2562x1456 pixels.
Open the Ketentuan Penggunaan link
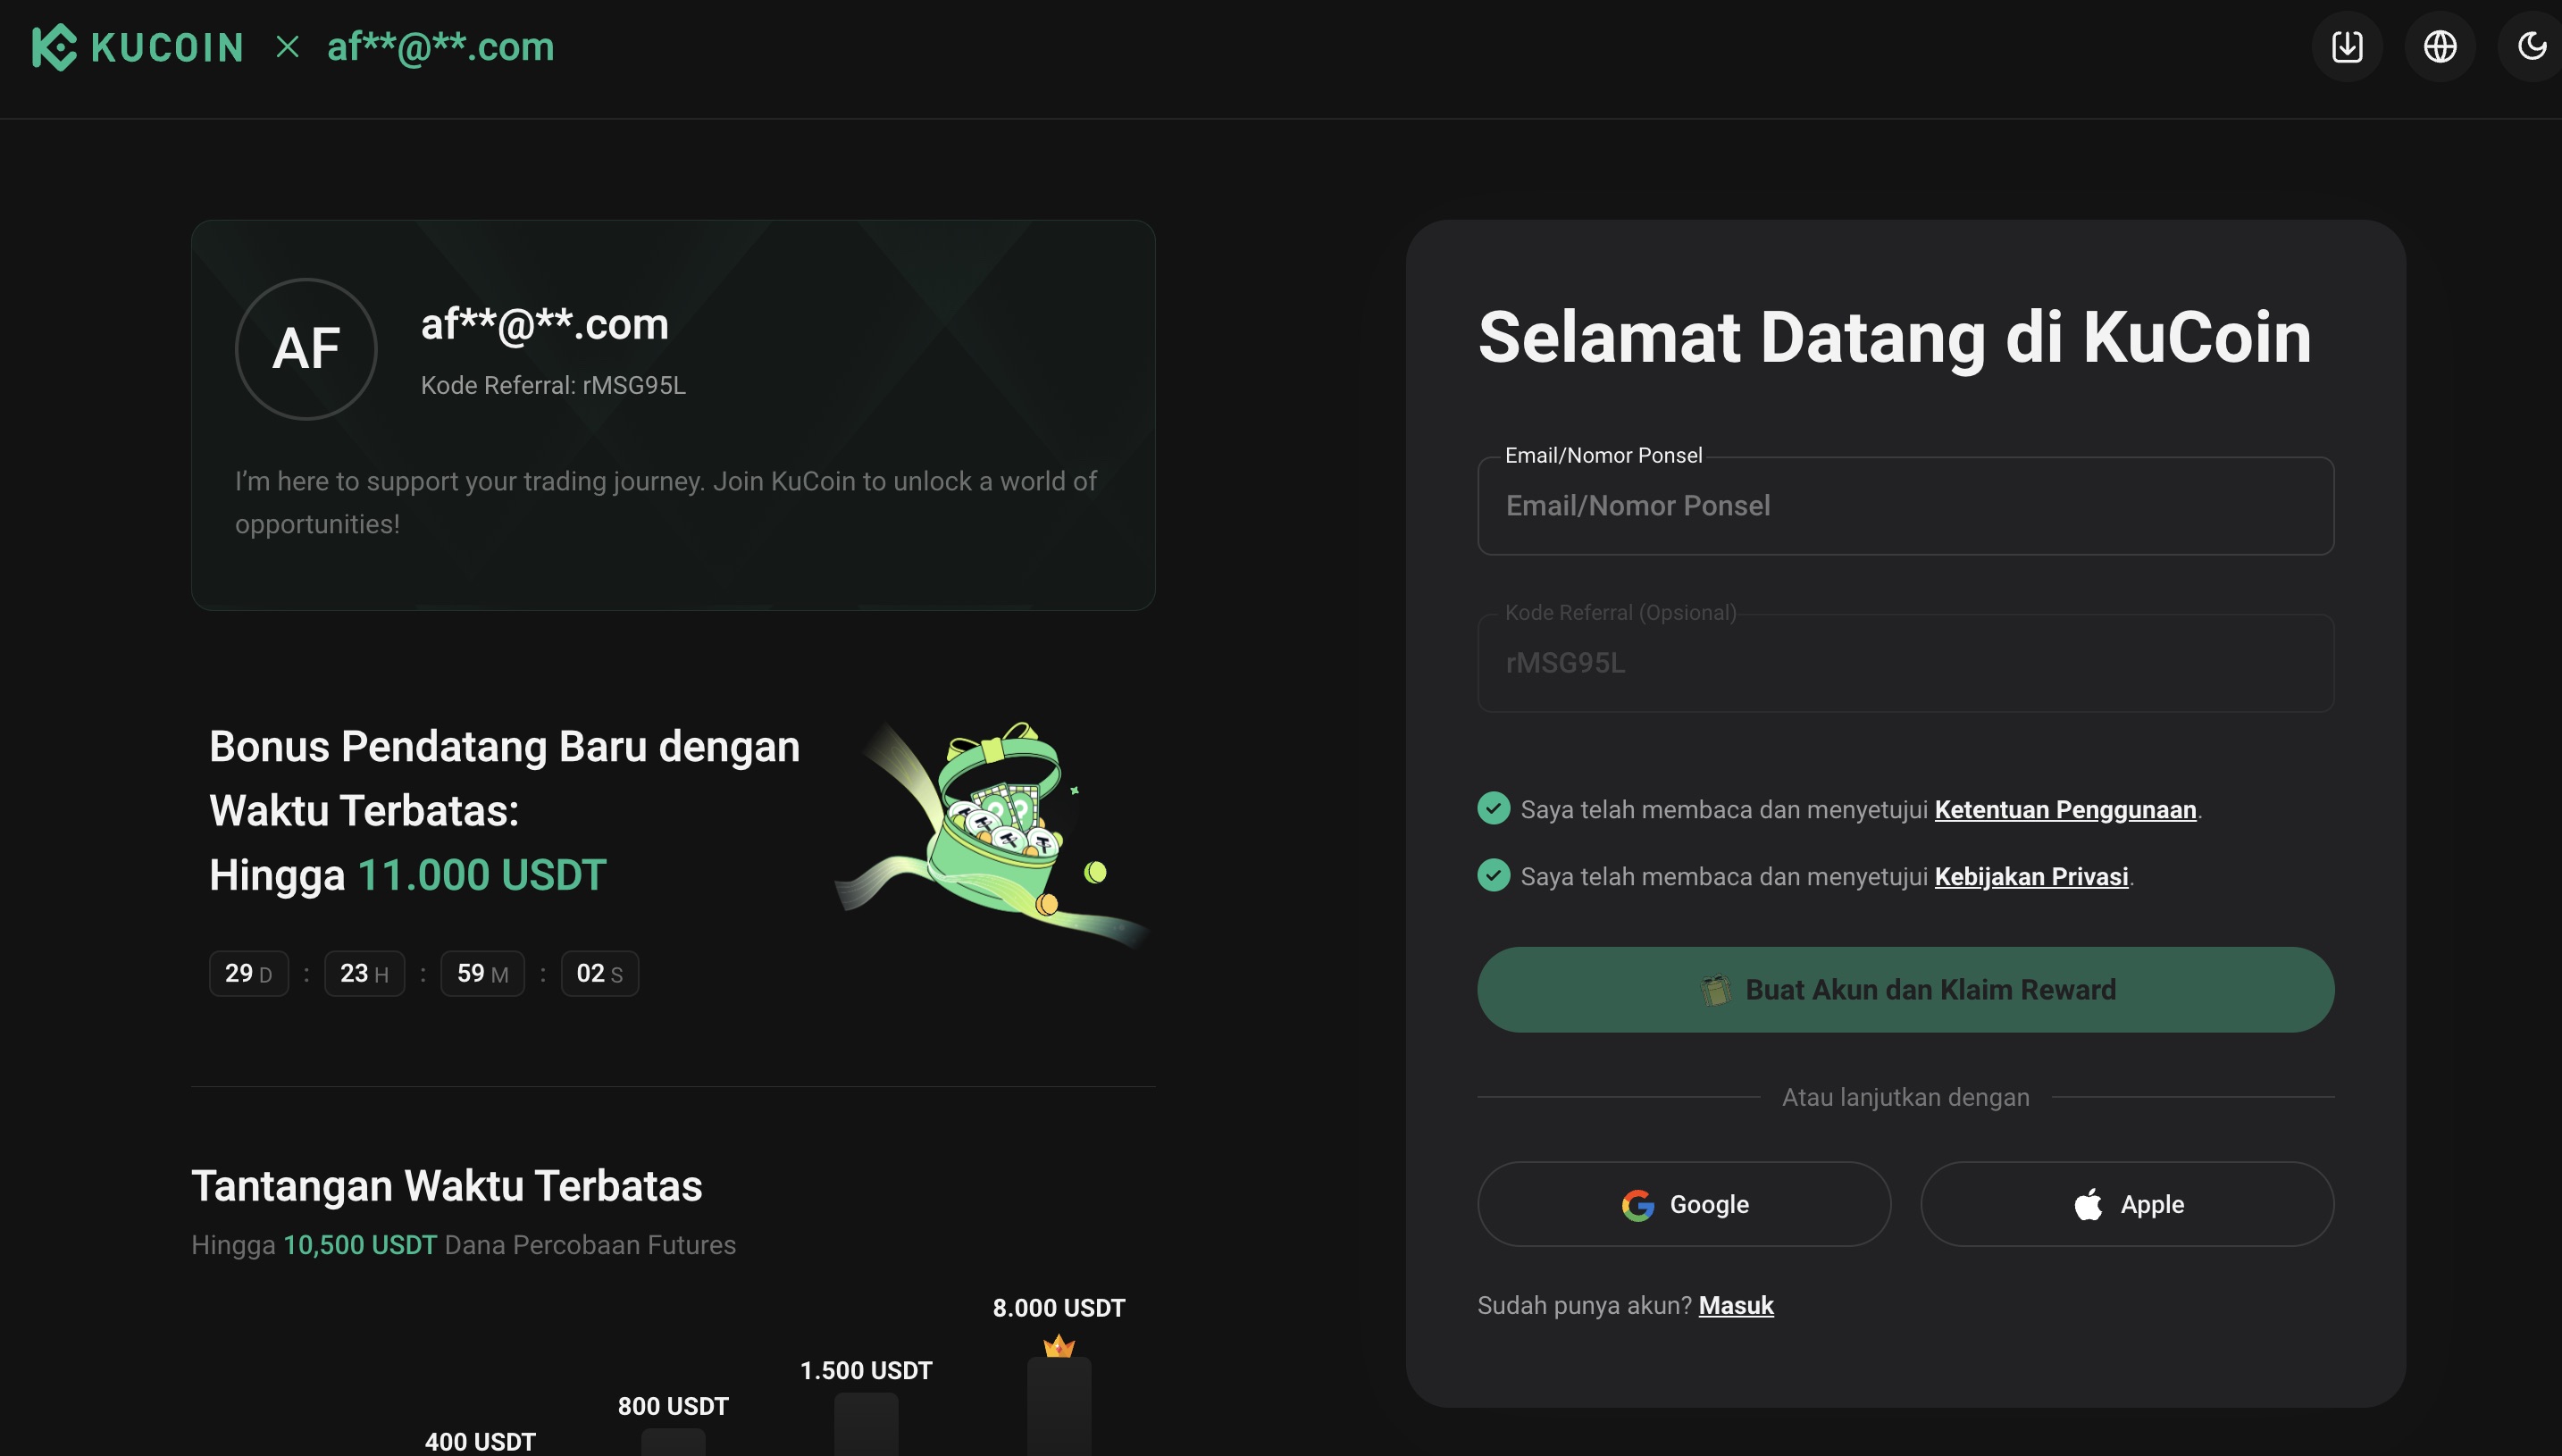click(x=2066, y=809)
